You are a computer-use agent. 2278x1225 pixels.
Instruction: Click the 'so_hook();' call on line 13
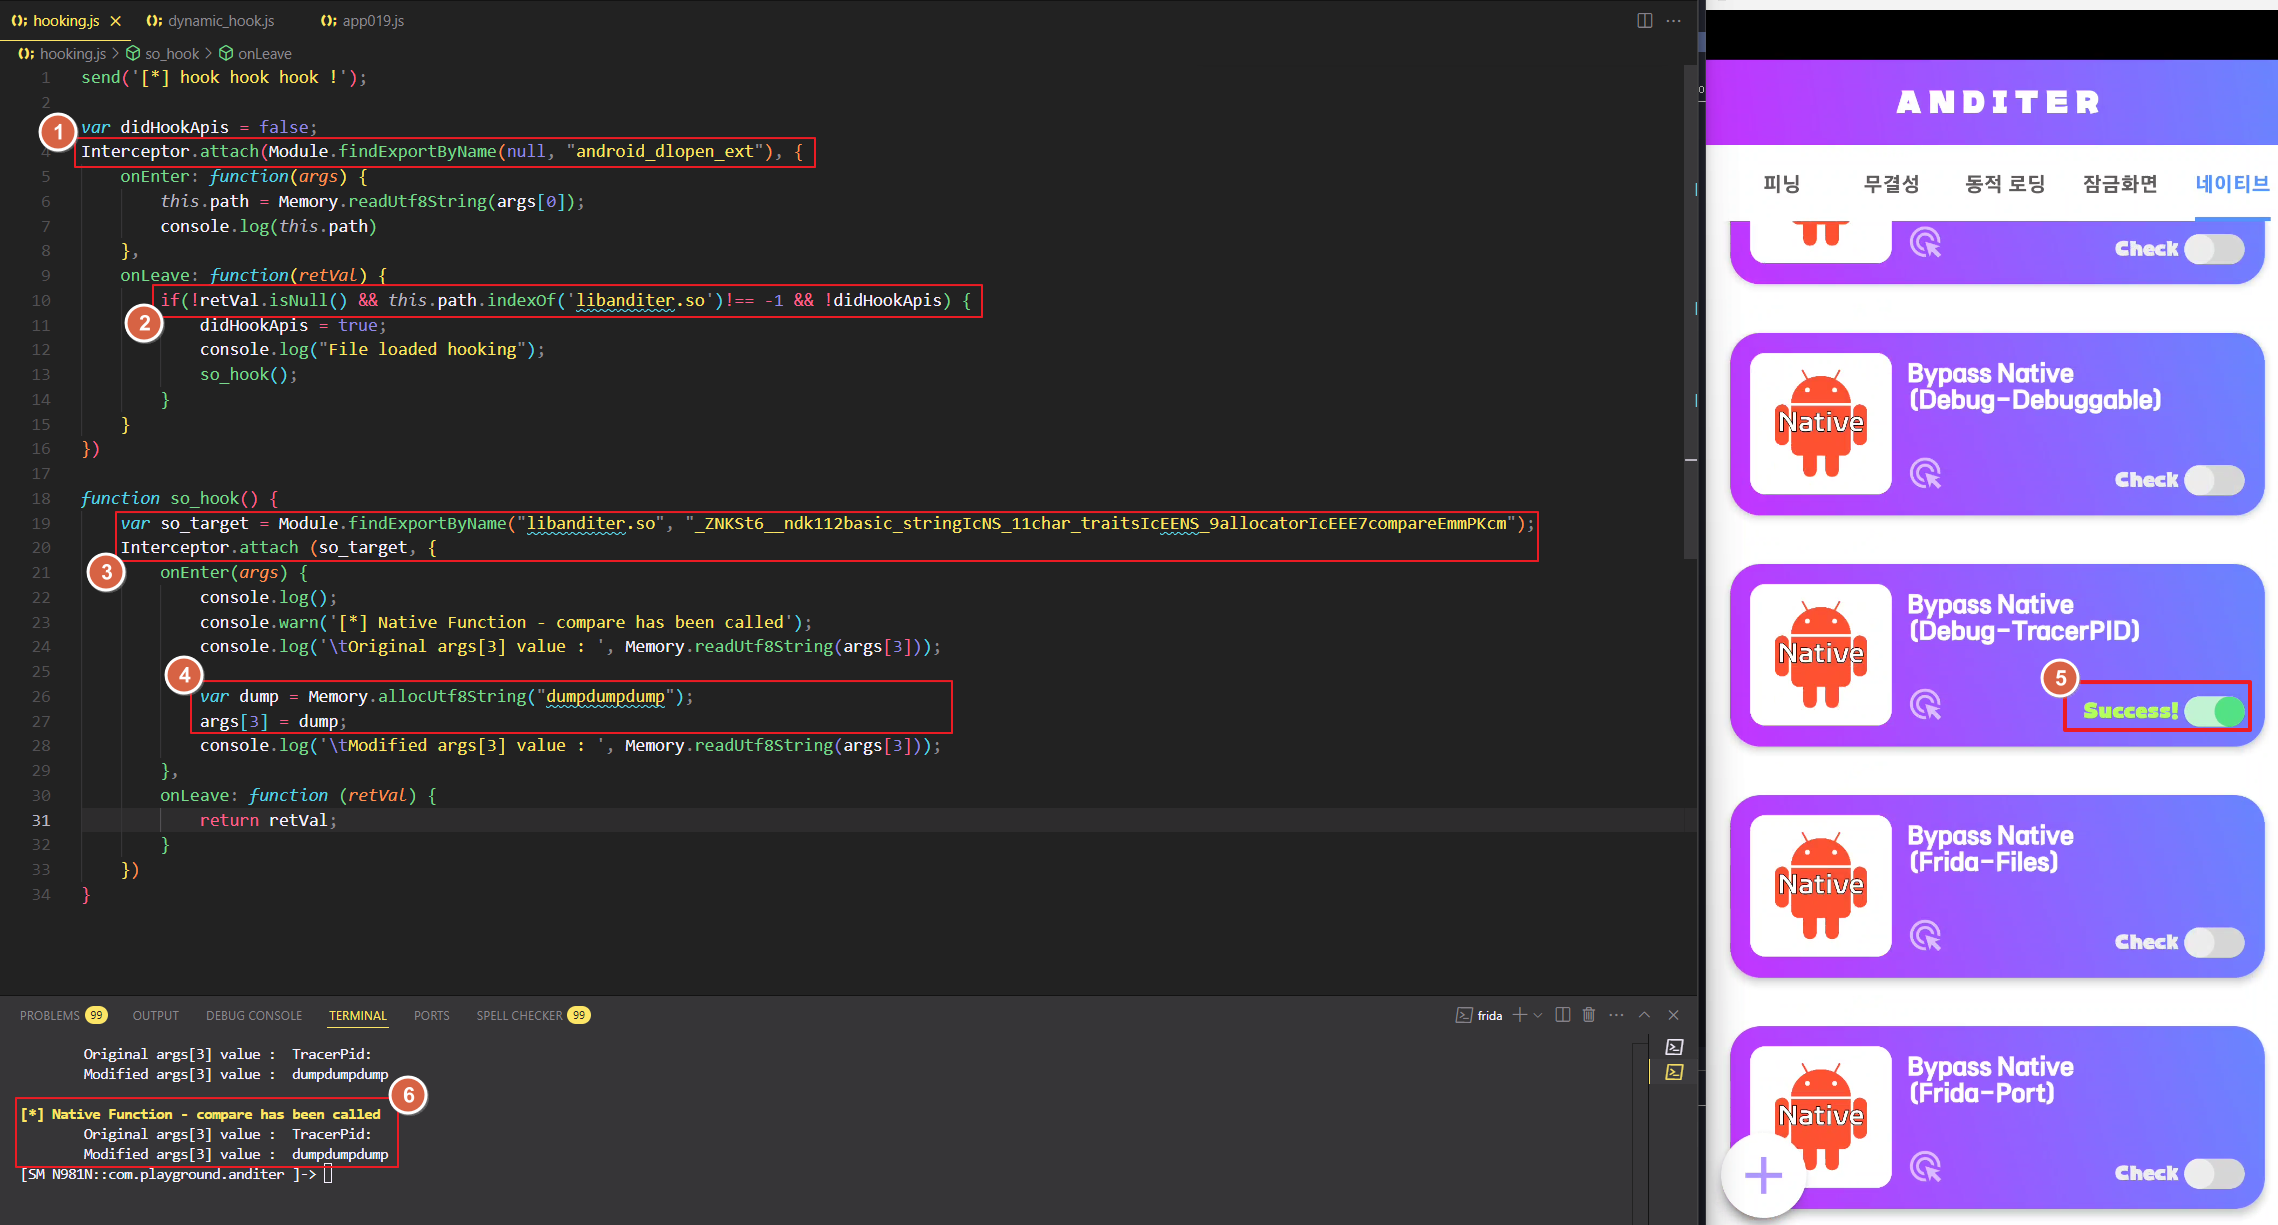[248, 374]
